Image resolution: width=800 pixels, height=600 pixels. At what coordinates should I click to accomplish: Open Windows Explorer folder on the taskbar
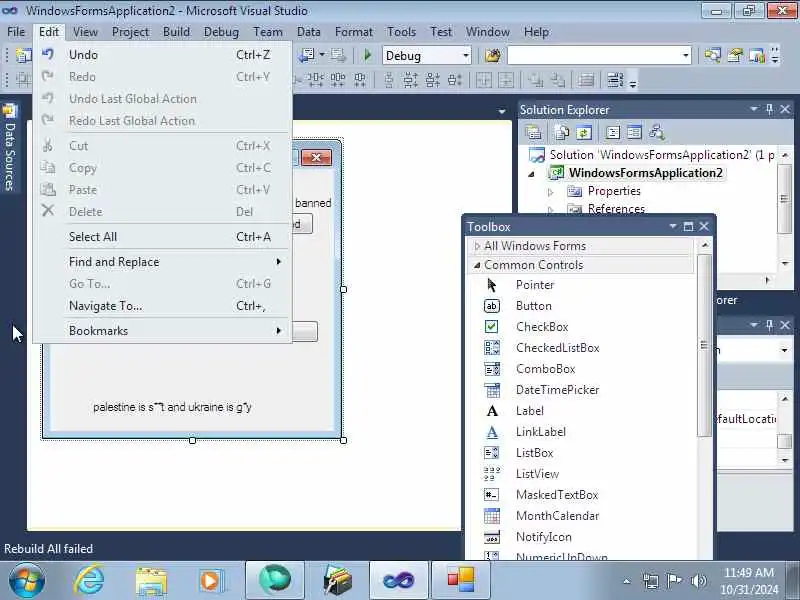[x=151, y=581]
